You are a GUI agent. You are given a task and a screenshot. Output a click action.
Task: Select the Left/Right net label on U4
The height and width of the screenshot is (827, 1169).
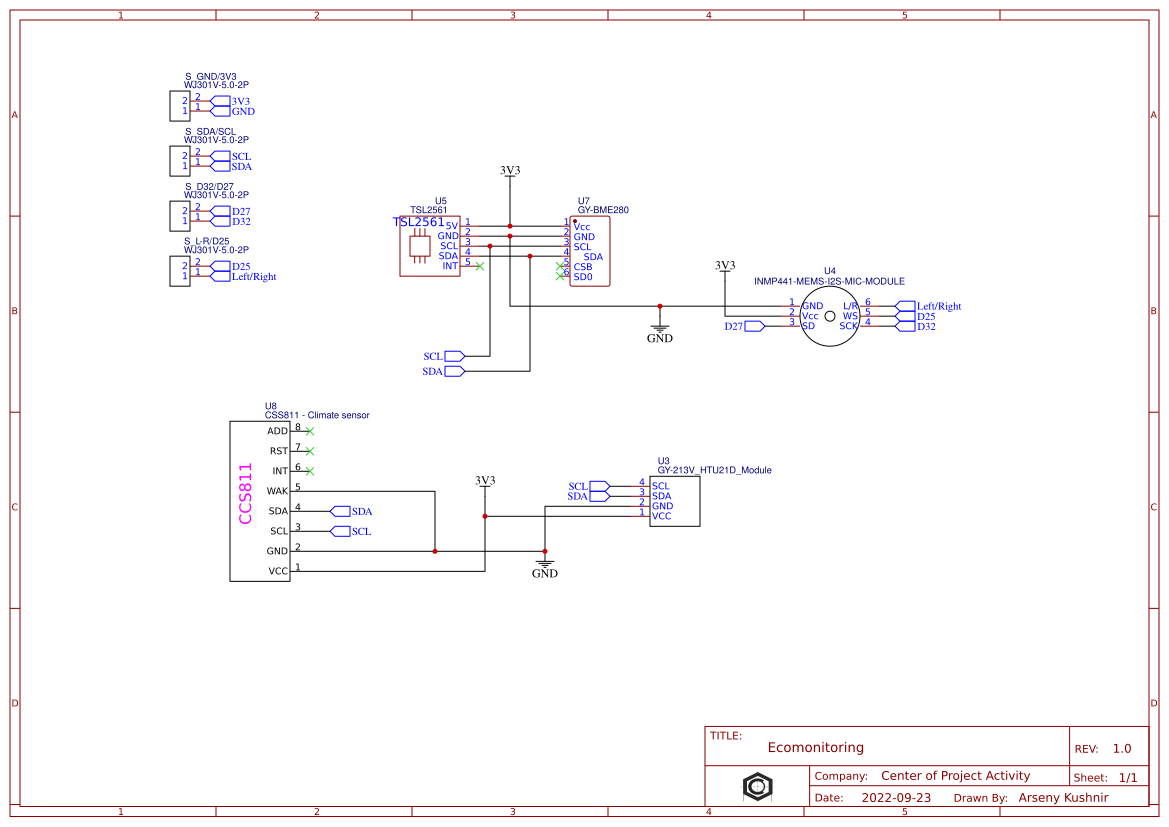934,306
